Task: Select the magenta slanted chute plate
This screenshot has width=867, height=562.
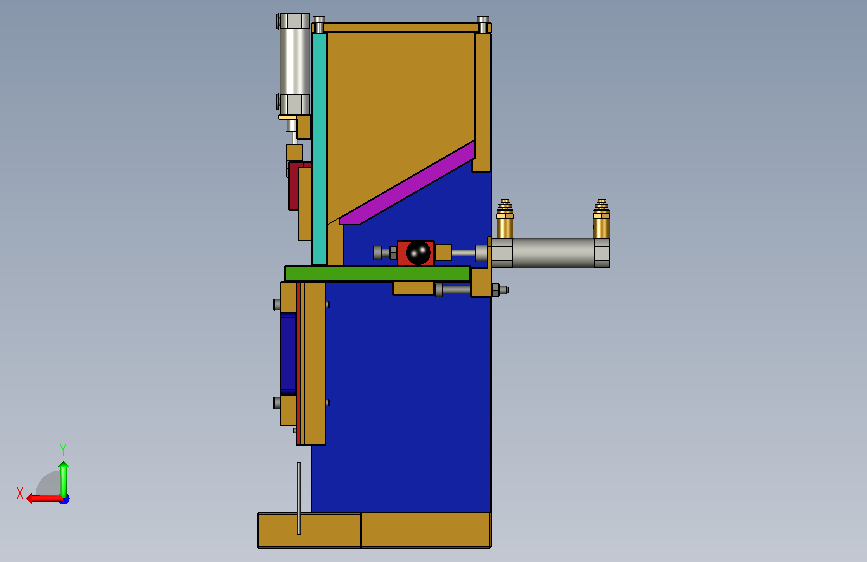Action: [x=408, y=184]
